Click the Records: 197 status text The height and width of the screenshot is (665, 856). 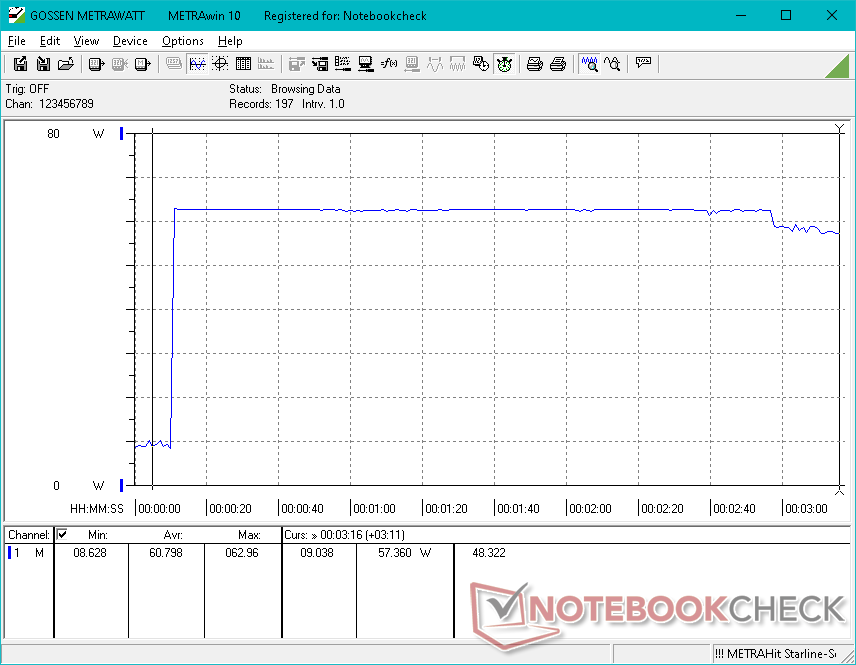[x=261, y=104]
